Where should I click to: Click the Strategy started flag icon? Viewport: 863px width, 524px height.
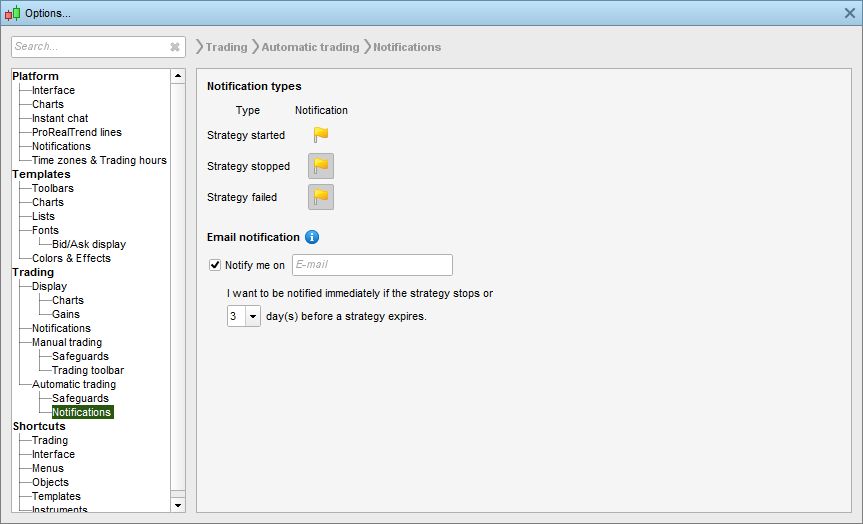pos(321,135)
